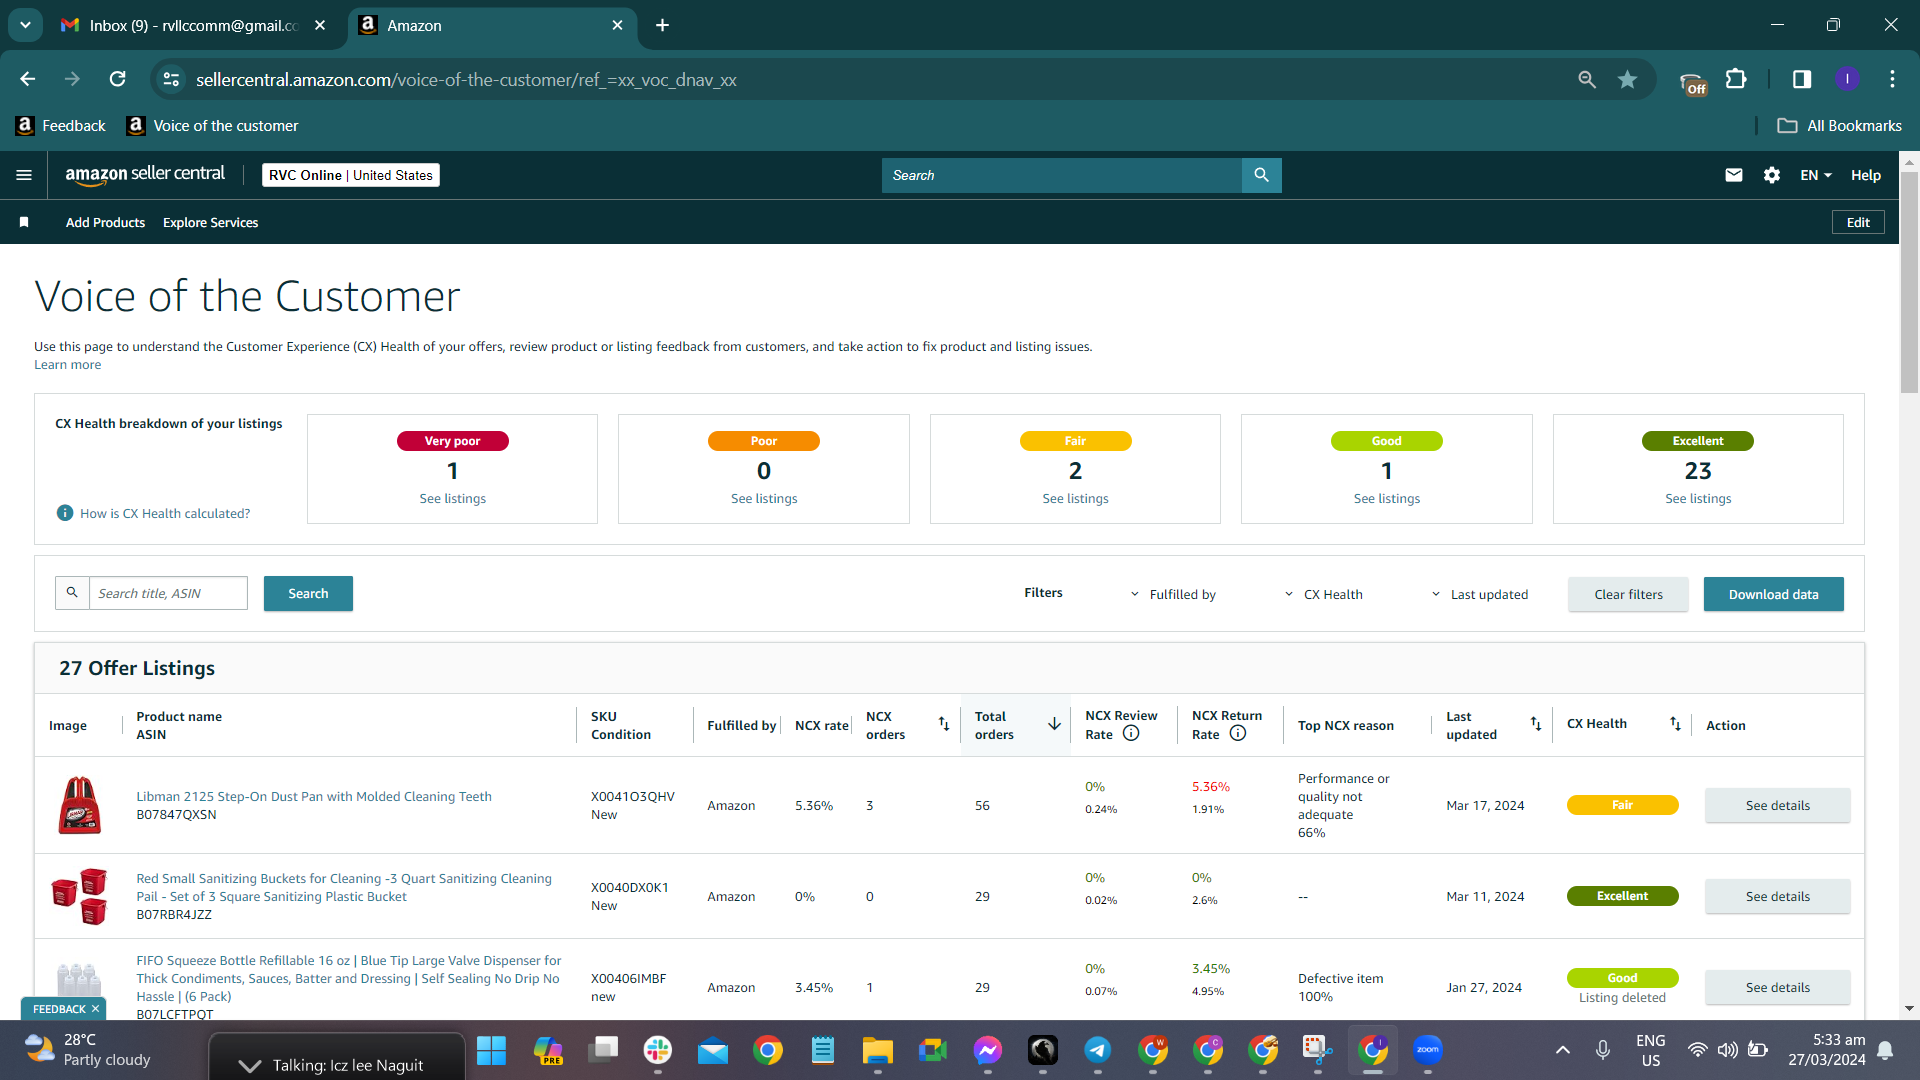Open the Windows Start menu
The height and width of the screenshot is (1080, 1920).
[x=491, y=1049]
